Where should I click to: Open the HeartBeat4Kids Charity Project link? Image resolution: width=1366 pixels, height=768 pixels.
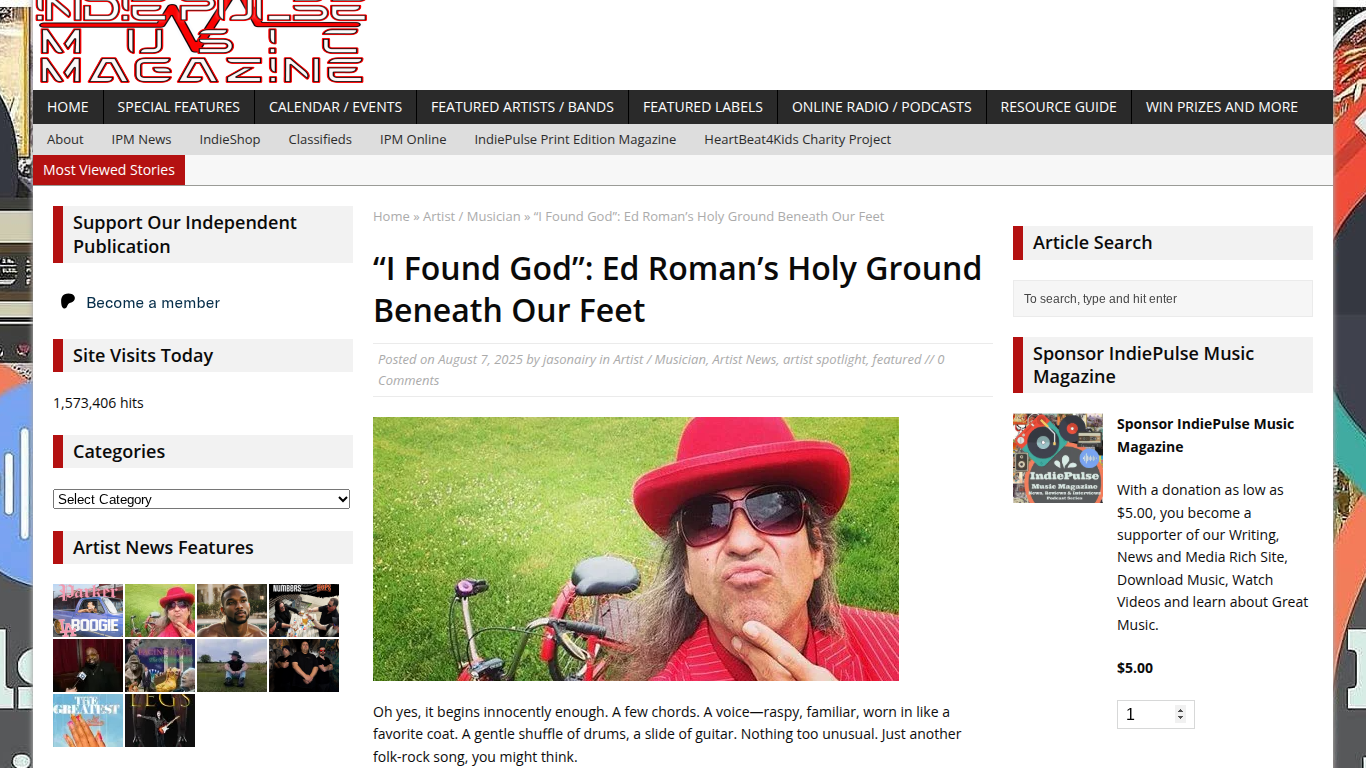point(797,139)
